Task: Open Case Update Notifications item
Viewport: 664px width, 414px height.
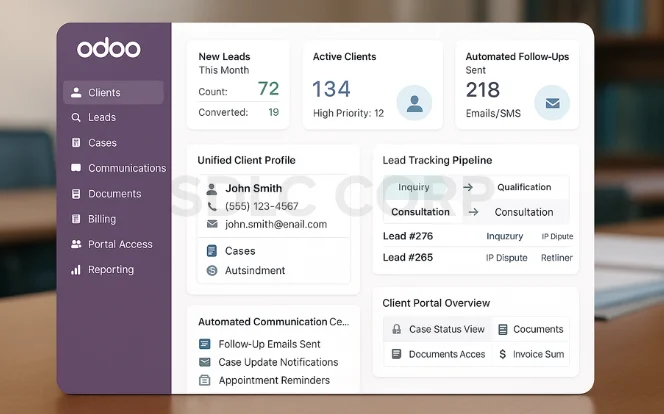Action: [268, 362]
